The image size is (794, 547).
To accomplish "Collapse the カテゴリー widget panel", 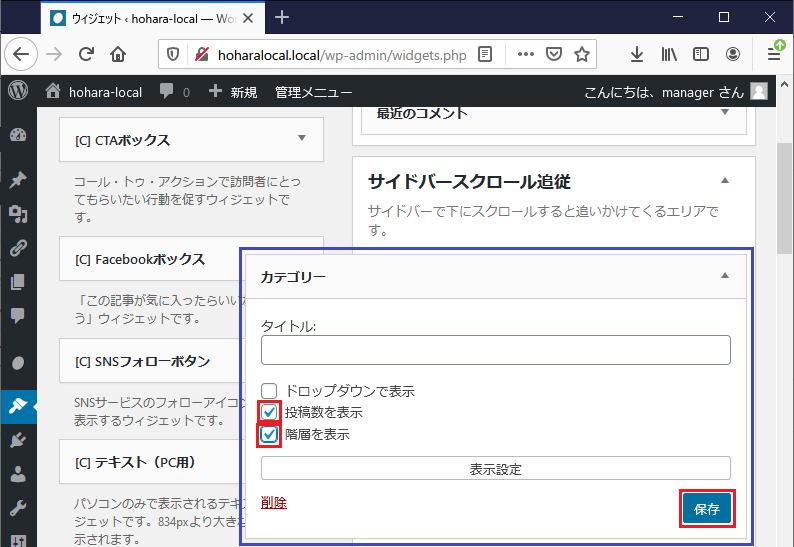I will tap(725, 275).
